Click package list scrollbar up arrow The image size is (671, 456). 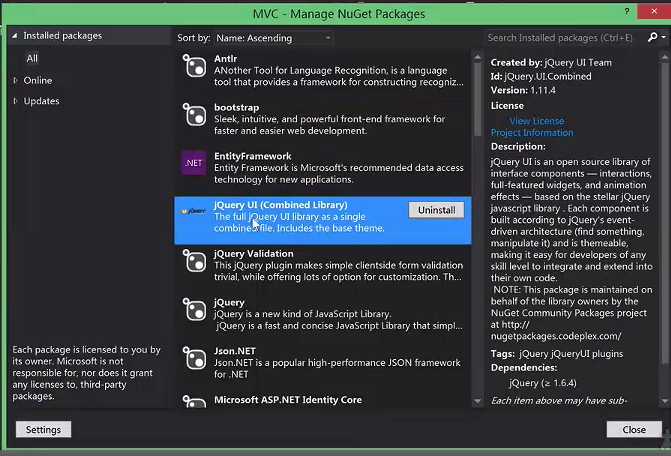pos(478,56)
